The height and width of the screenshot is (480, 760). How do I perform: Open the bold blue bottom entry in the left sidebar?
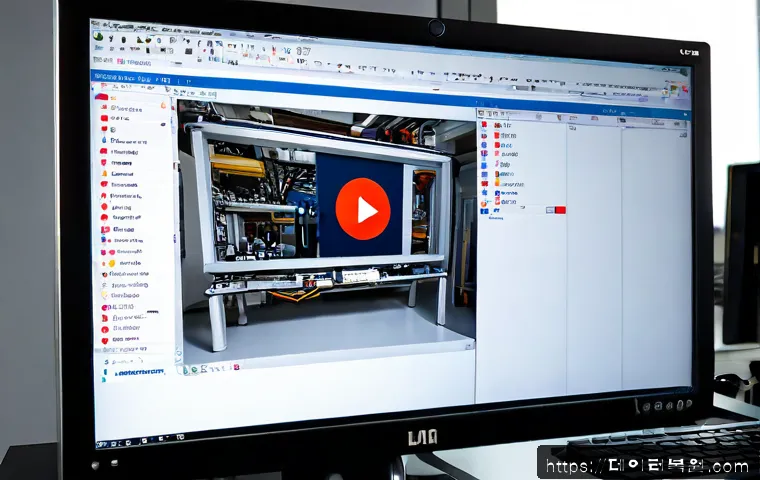click(141, 372)
